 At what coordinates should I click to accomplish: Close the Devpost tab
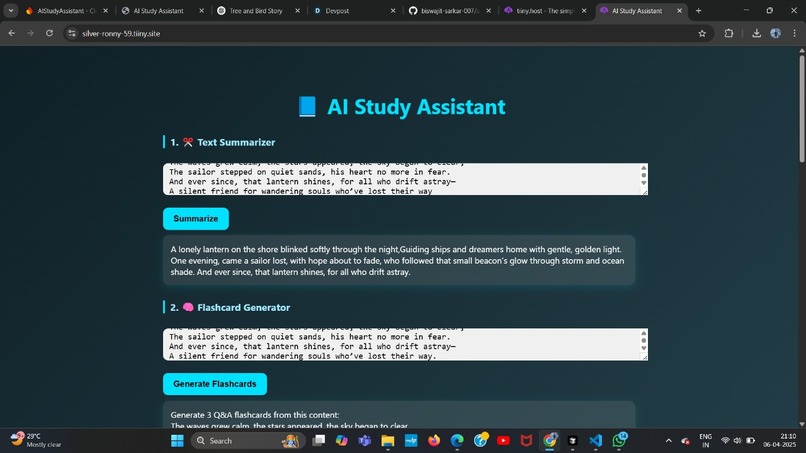click(393, 11)
